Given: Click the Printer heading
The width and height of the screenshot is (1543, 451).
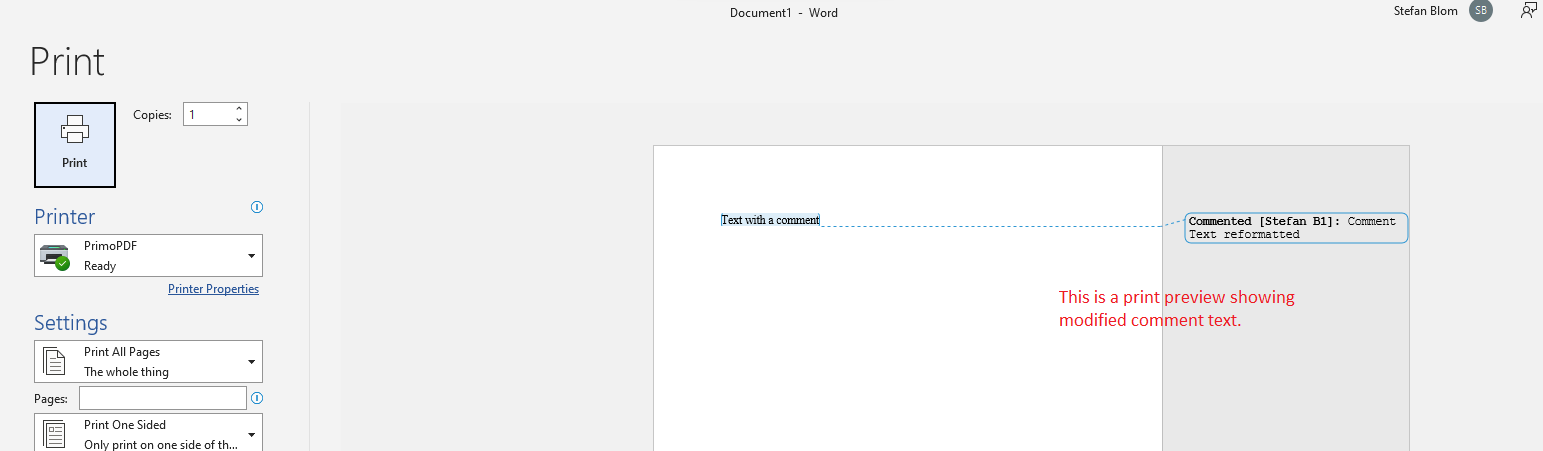Looking at the screenshot, I should point(65,217).
